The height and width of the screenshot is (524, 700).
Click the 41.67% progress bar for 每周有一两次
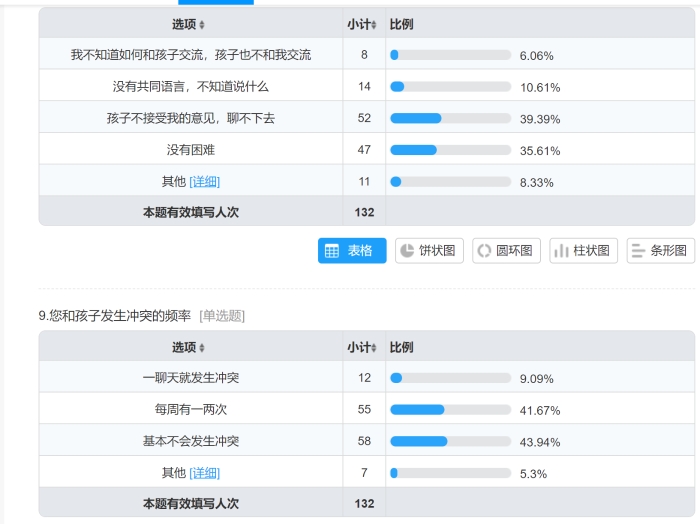point(448,410)
